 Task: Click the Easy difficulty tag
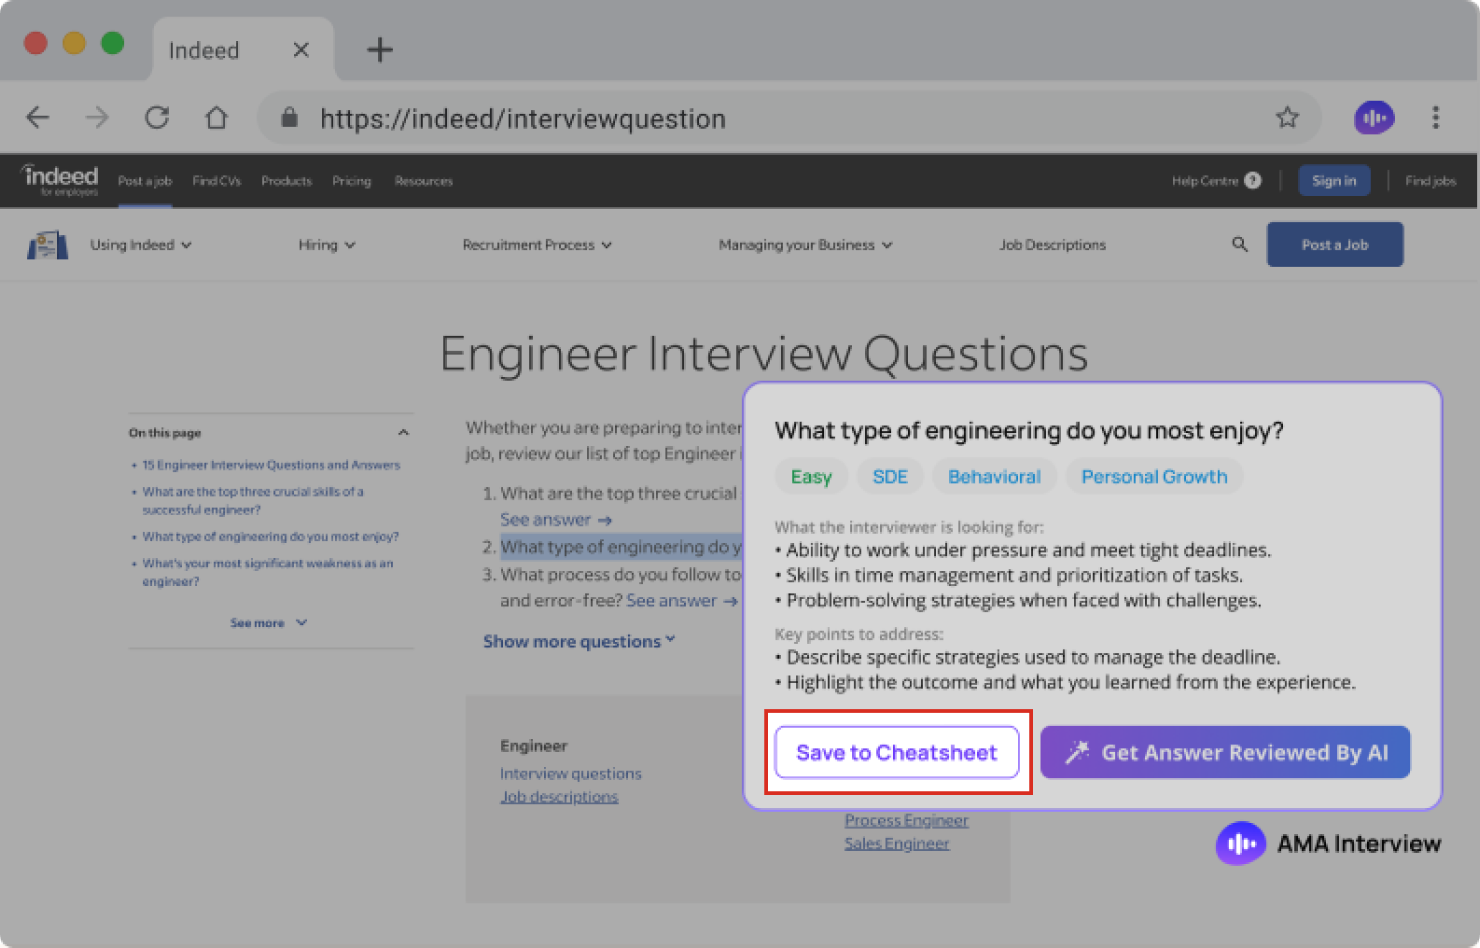[811, 477]
